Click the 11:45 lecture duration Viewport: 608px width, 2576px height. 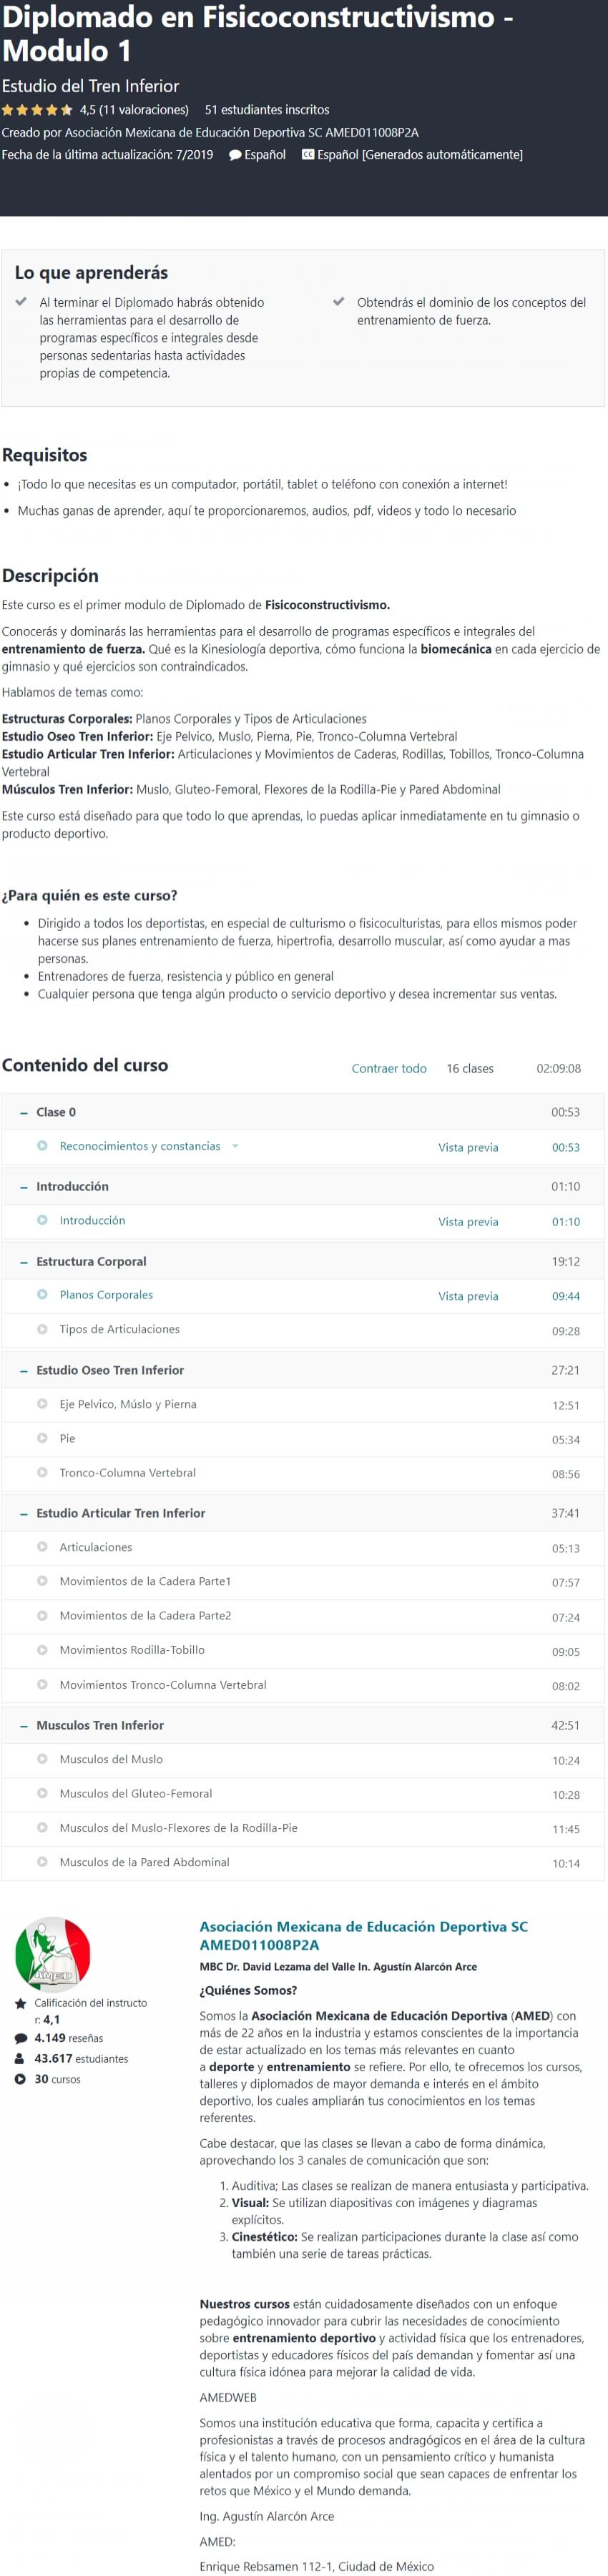point(566,1829)
